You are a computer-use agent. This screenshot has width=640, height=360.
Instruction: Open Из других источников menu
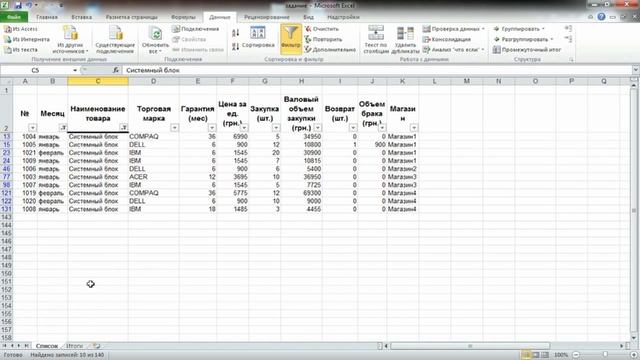(70, 39)
